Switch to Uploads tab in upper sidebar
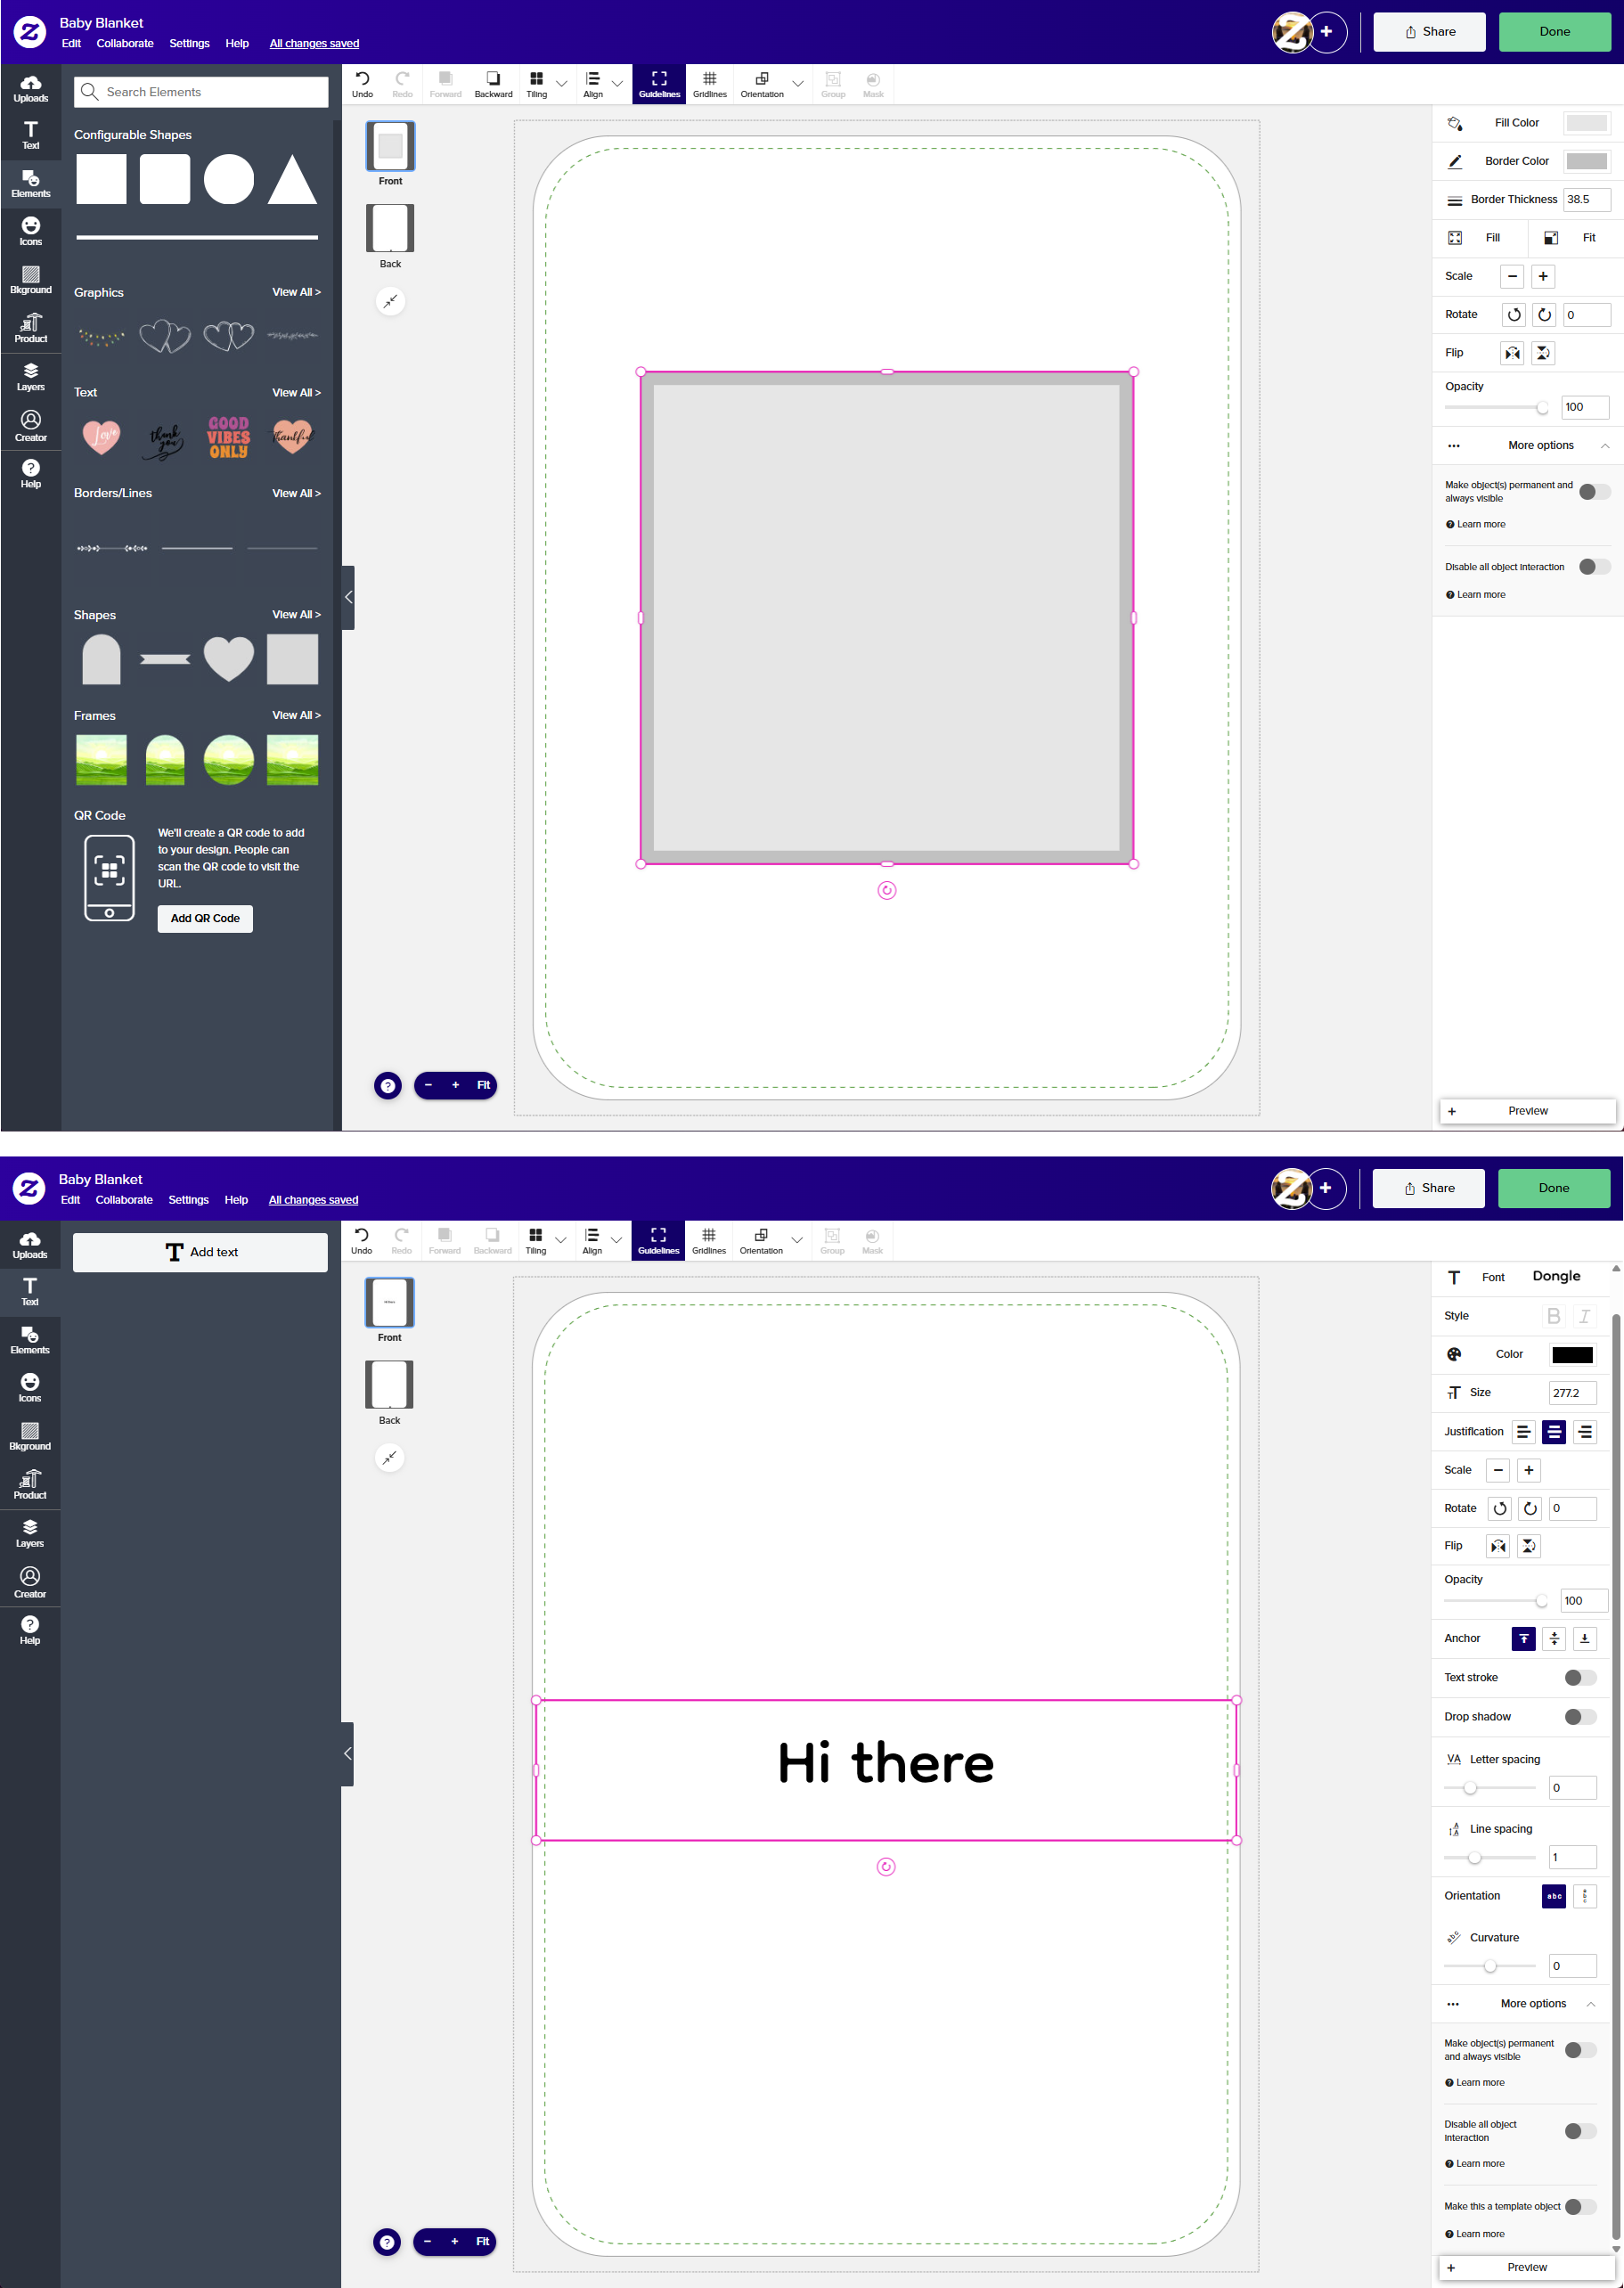The height and width of the screenshot is (2288, 1624). [x=31, y=89]
